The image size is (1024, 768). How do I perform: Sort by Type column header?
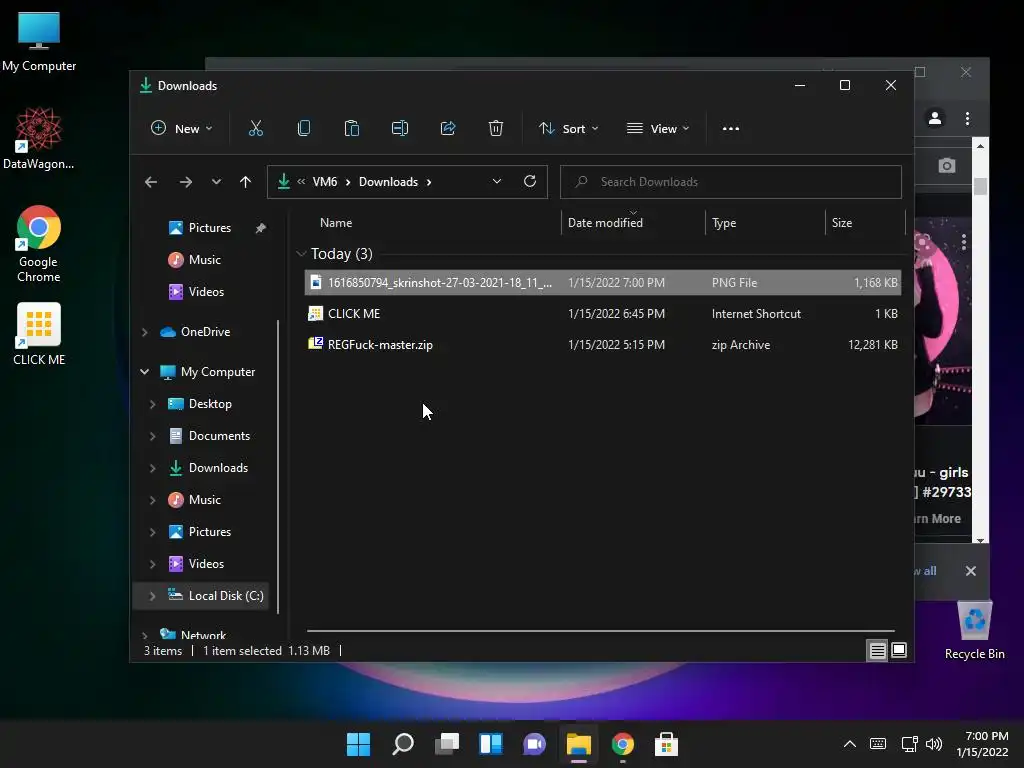click(x=724, y=223)
